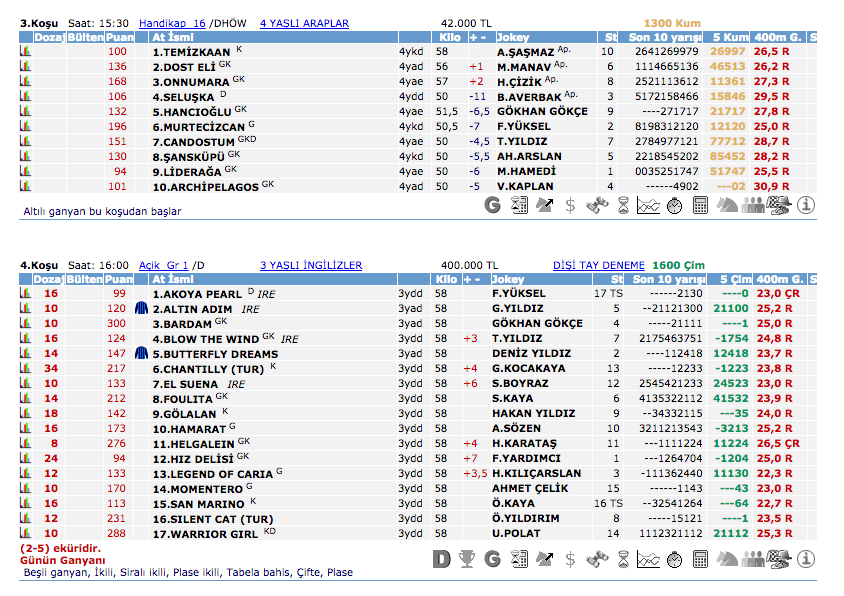Click the binoculars icon under race 3
The width and height of the screenshot is (844, 596).
596,205
